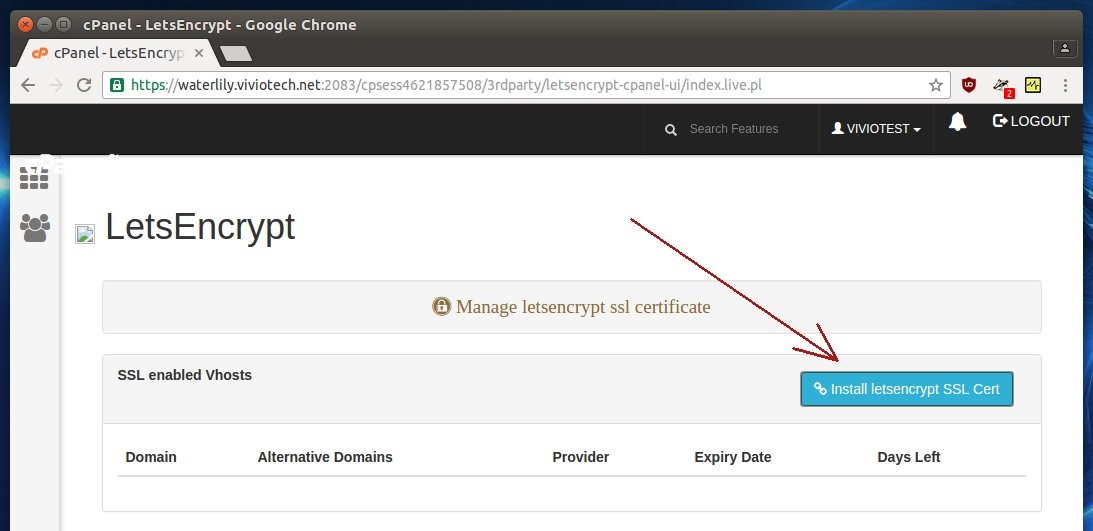
Task: Click the Chrome profile avatar button
Action: [x=1064, y=48]
